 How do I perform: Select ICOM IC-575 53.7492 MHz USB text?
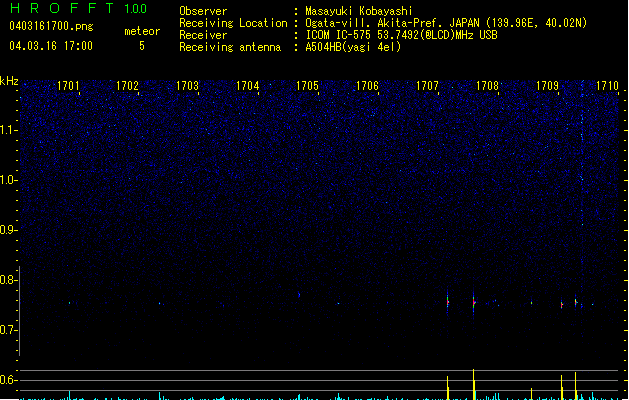click(x=401, y=35)
